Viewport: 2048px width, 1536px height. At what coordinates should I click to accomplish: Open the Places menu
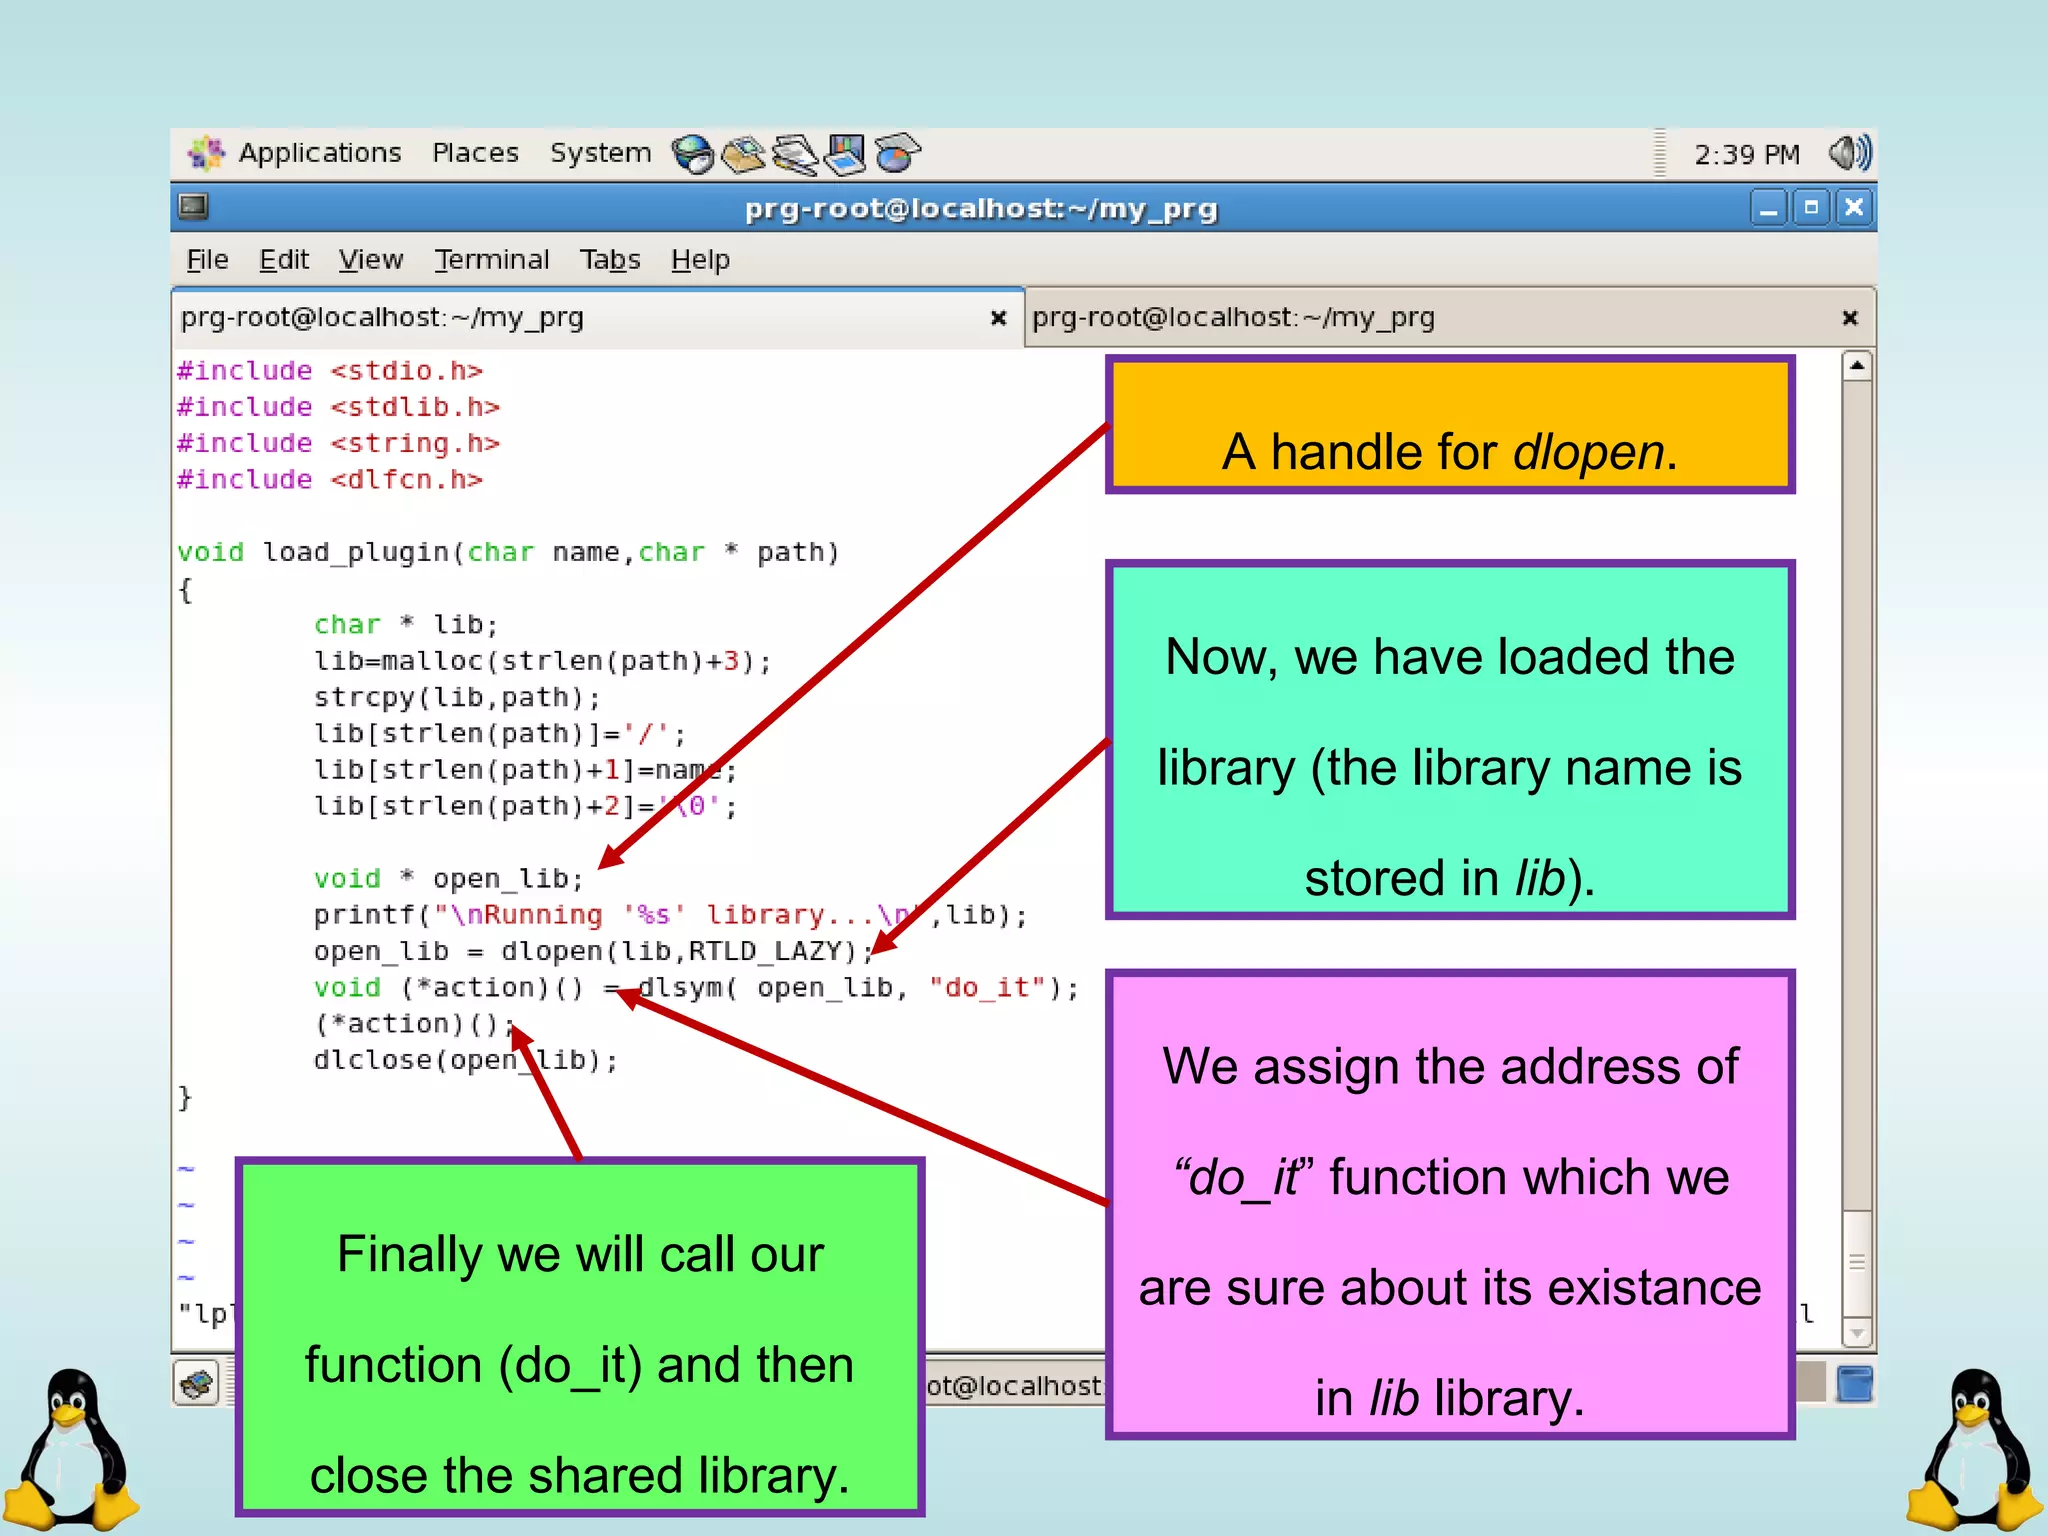click(475, 153)
